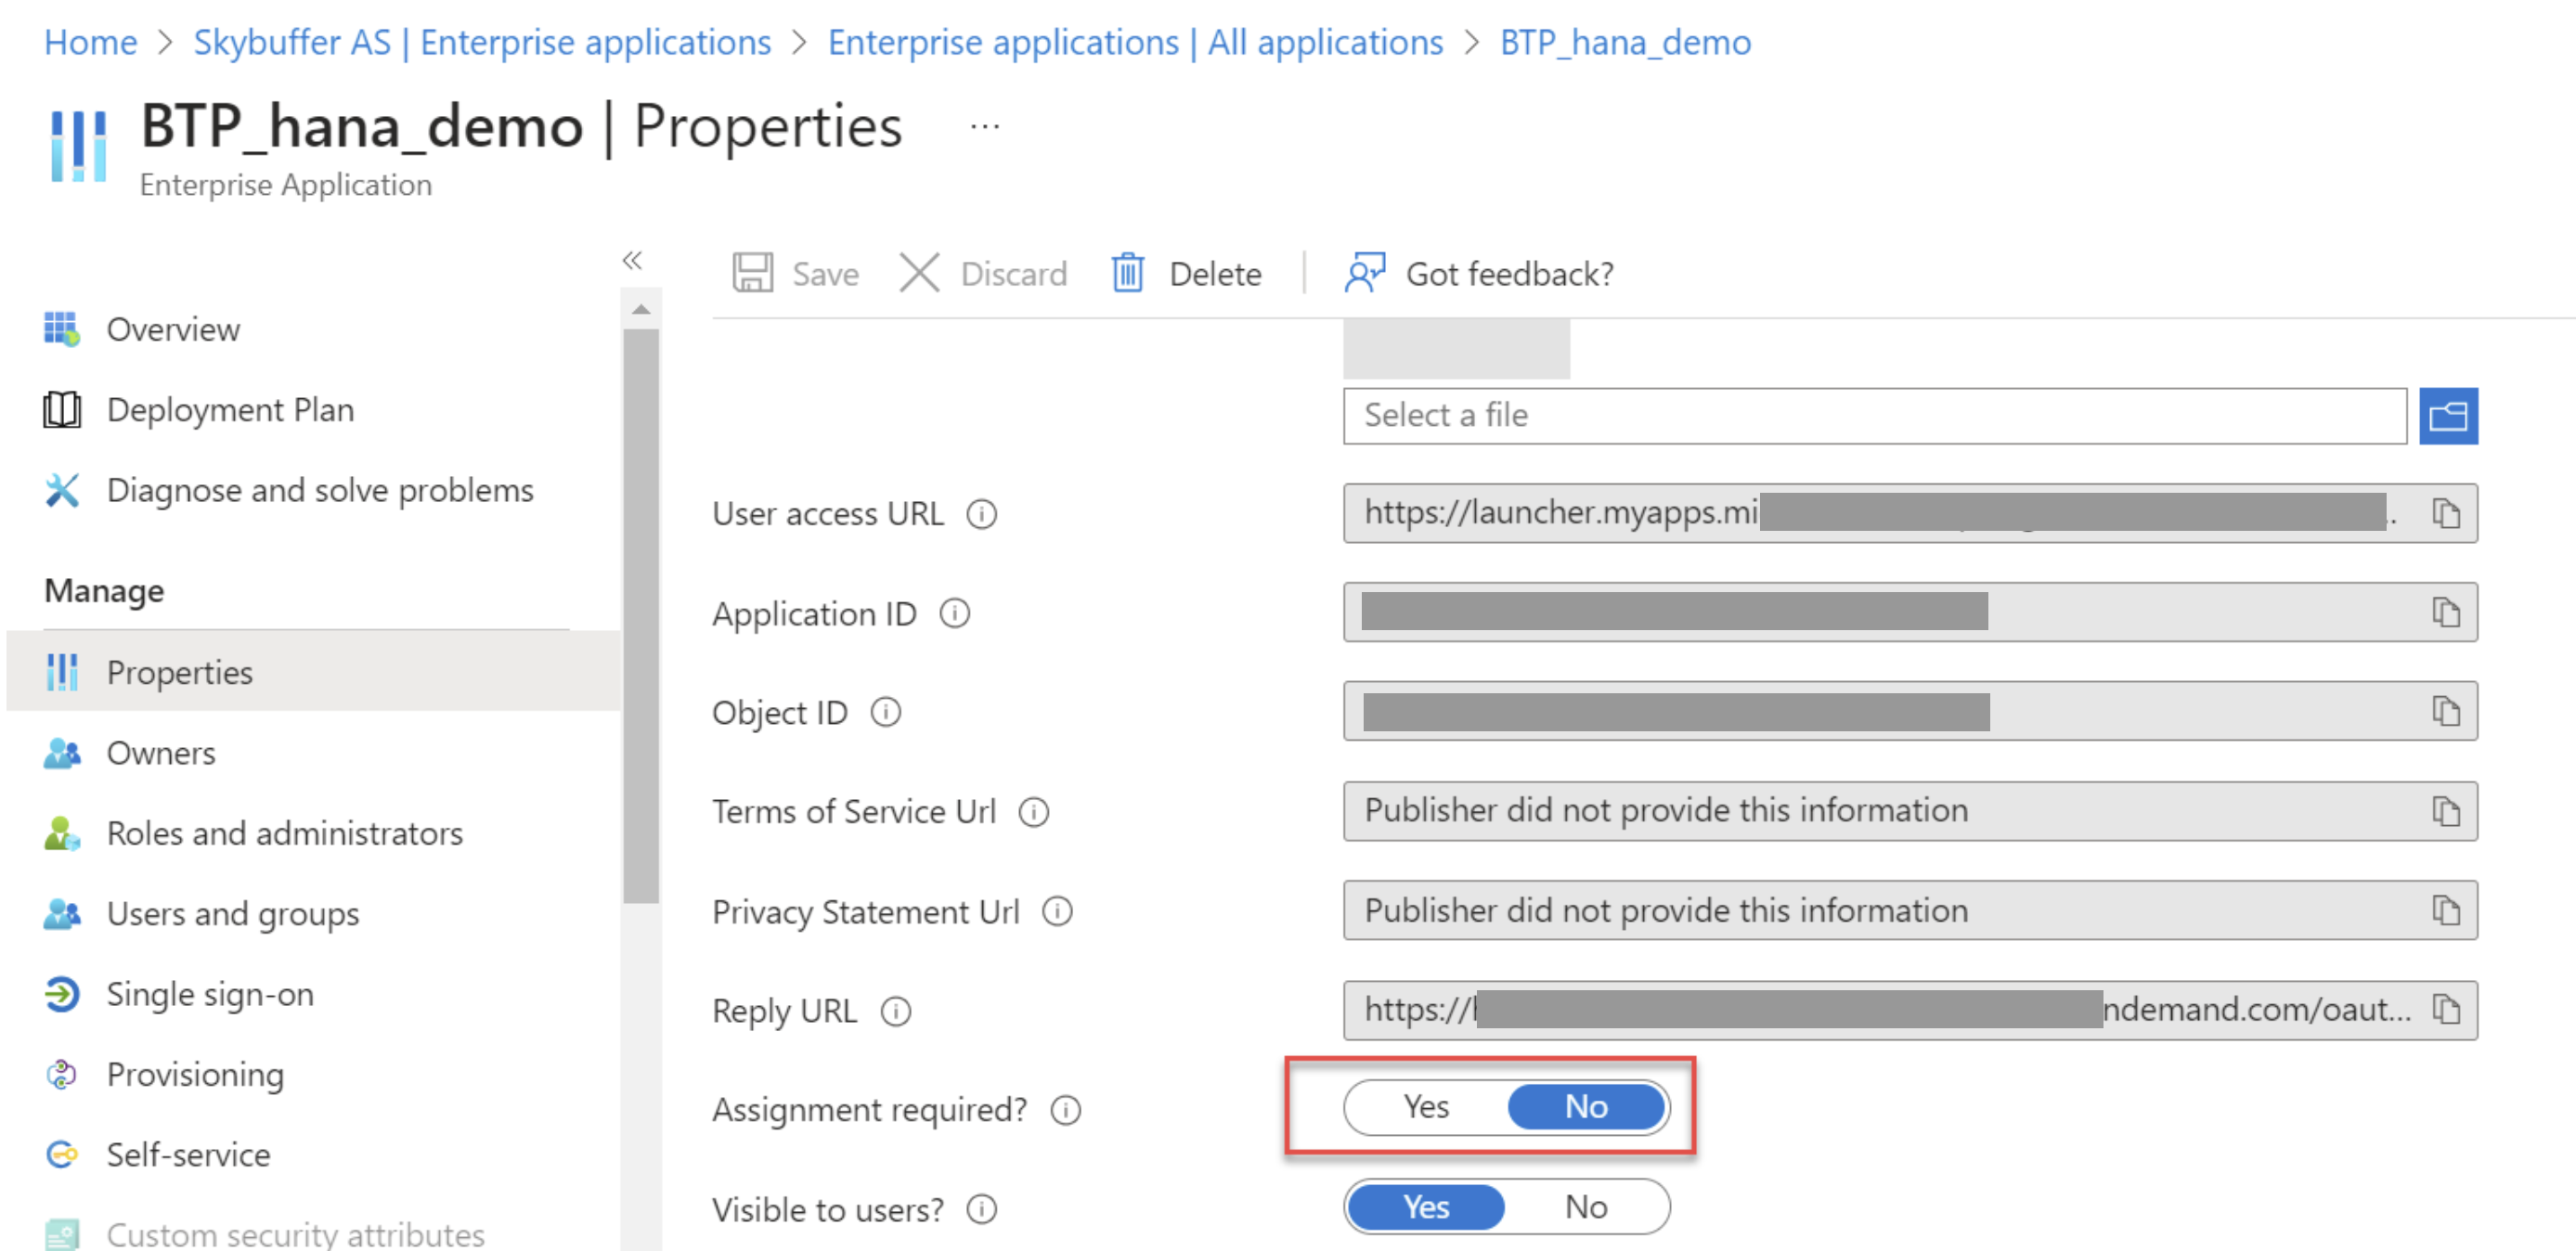
Task: Show info tooltip for Reply URL
Action: pyautogui.click(x=895, y=1011)
